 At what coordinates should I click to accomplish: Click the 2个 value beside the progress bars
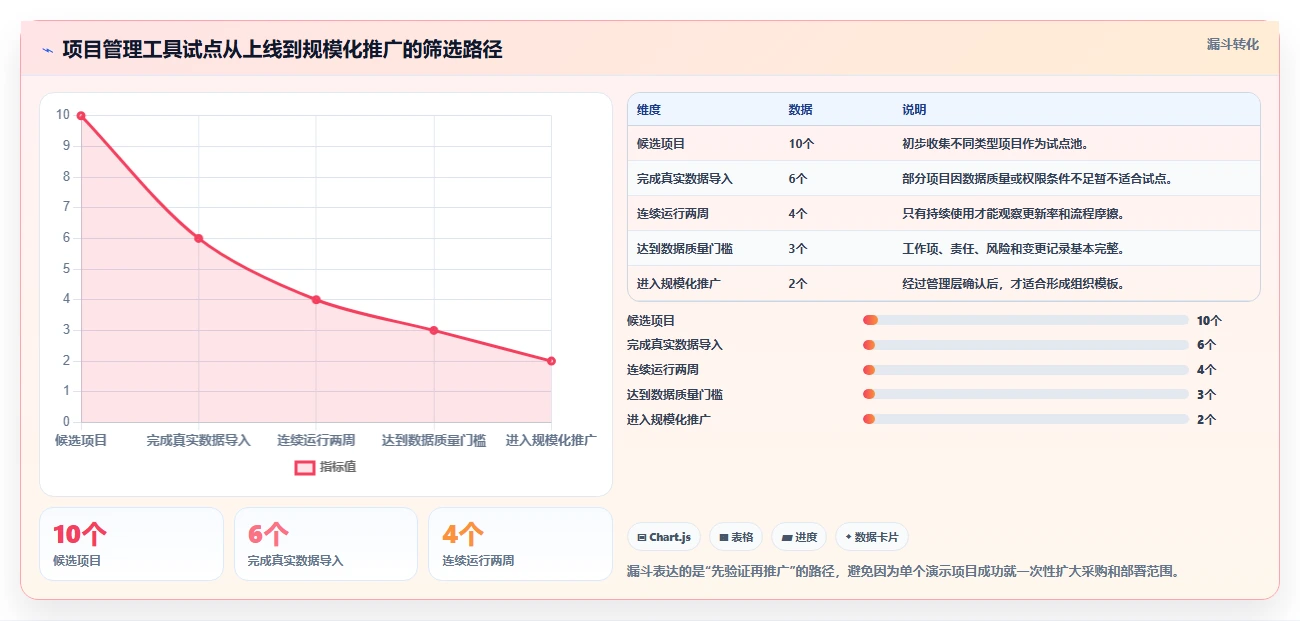(1206, 420)
